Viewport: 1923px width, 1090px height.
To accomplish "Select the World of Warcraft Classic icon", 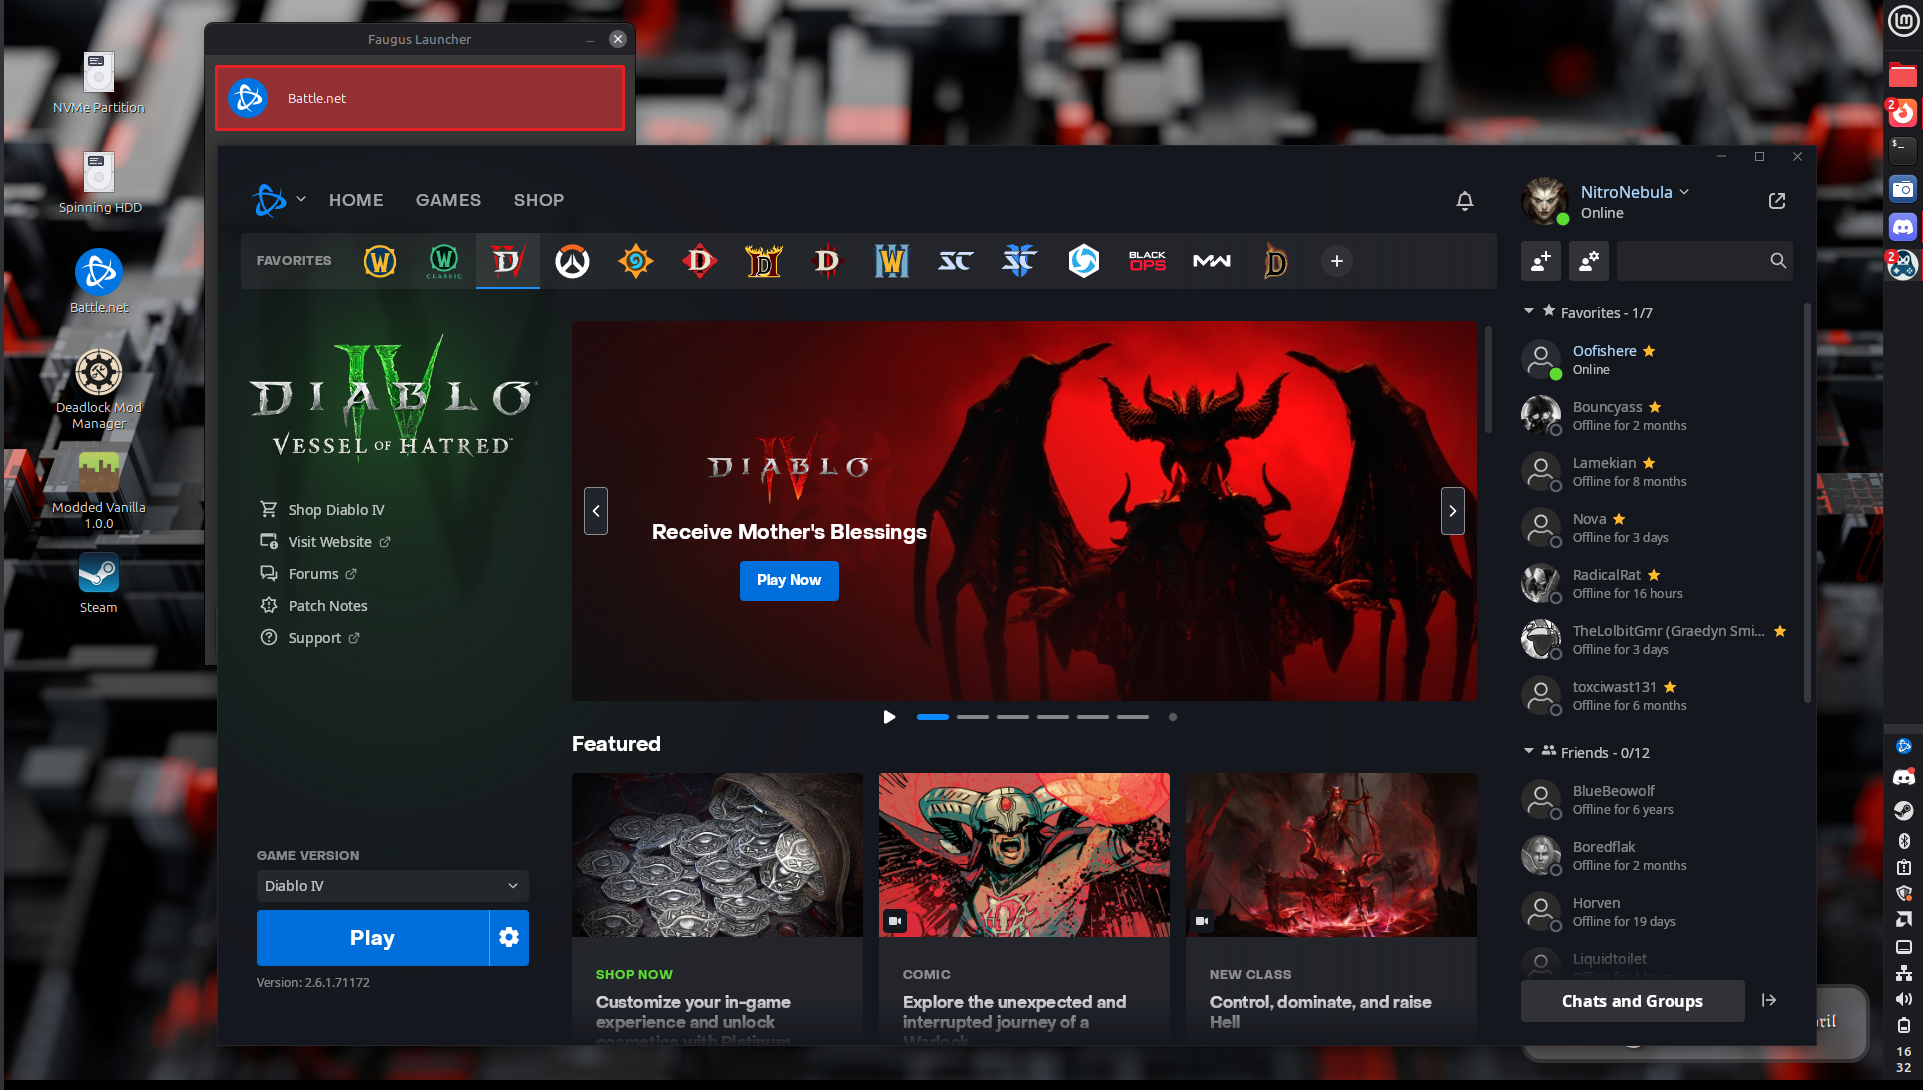I will (444, 261).
